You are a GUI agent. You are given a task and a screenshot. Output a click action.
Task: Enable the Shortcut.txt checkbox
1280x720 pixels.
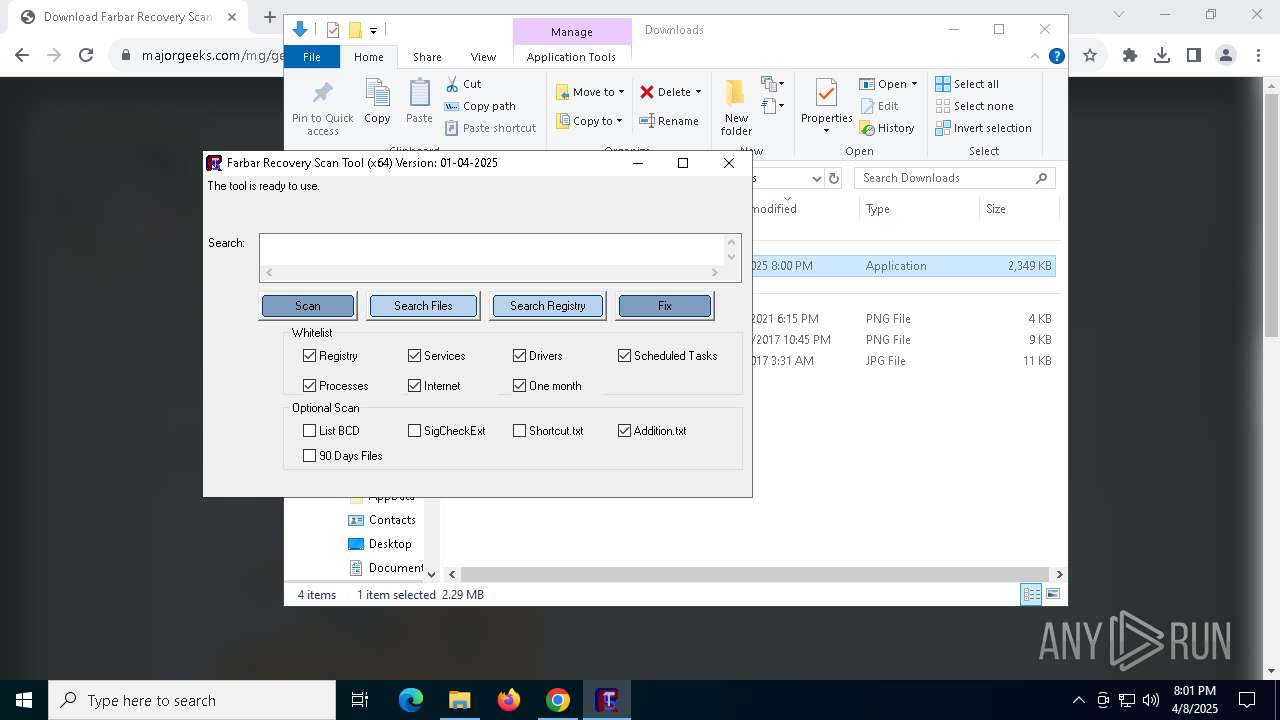(x=519, y=431)
